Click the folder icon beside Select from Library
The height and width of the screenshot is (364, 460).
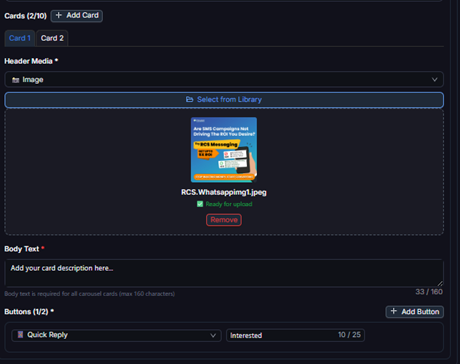[x=189, y=99]
